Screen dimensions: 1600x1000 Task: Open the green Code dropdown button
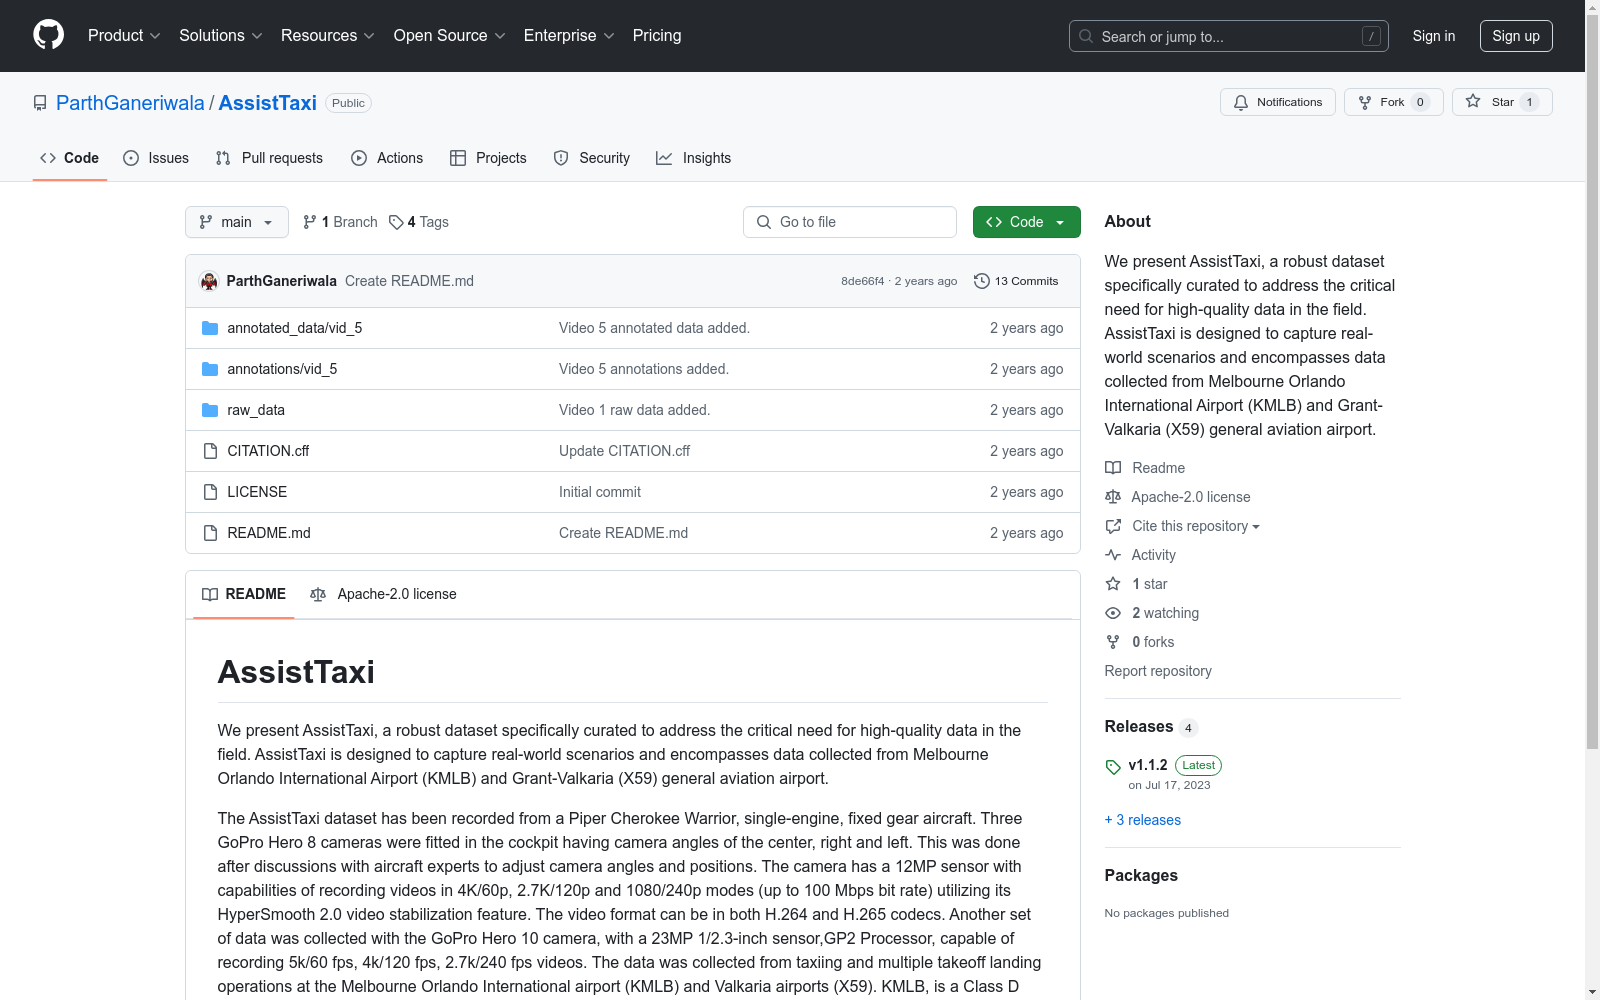1026,222
